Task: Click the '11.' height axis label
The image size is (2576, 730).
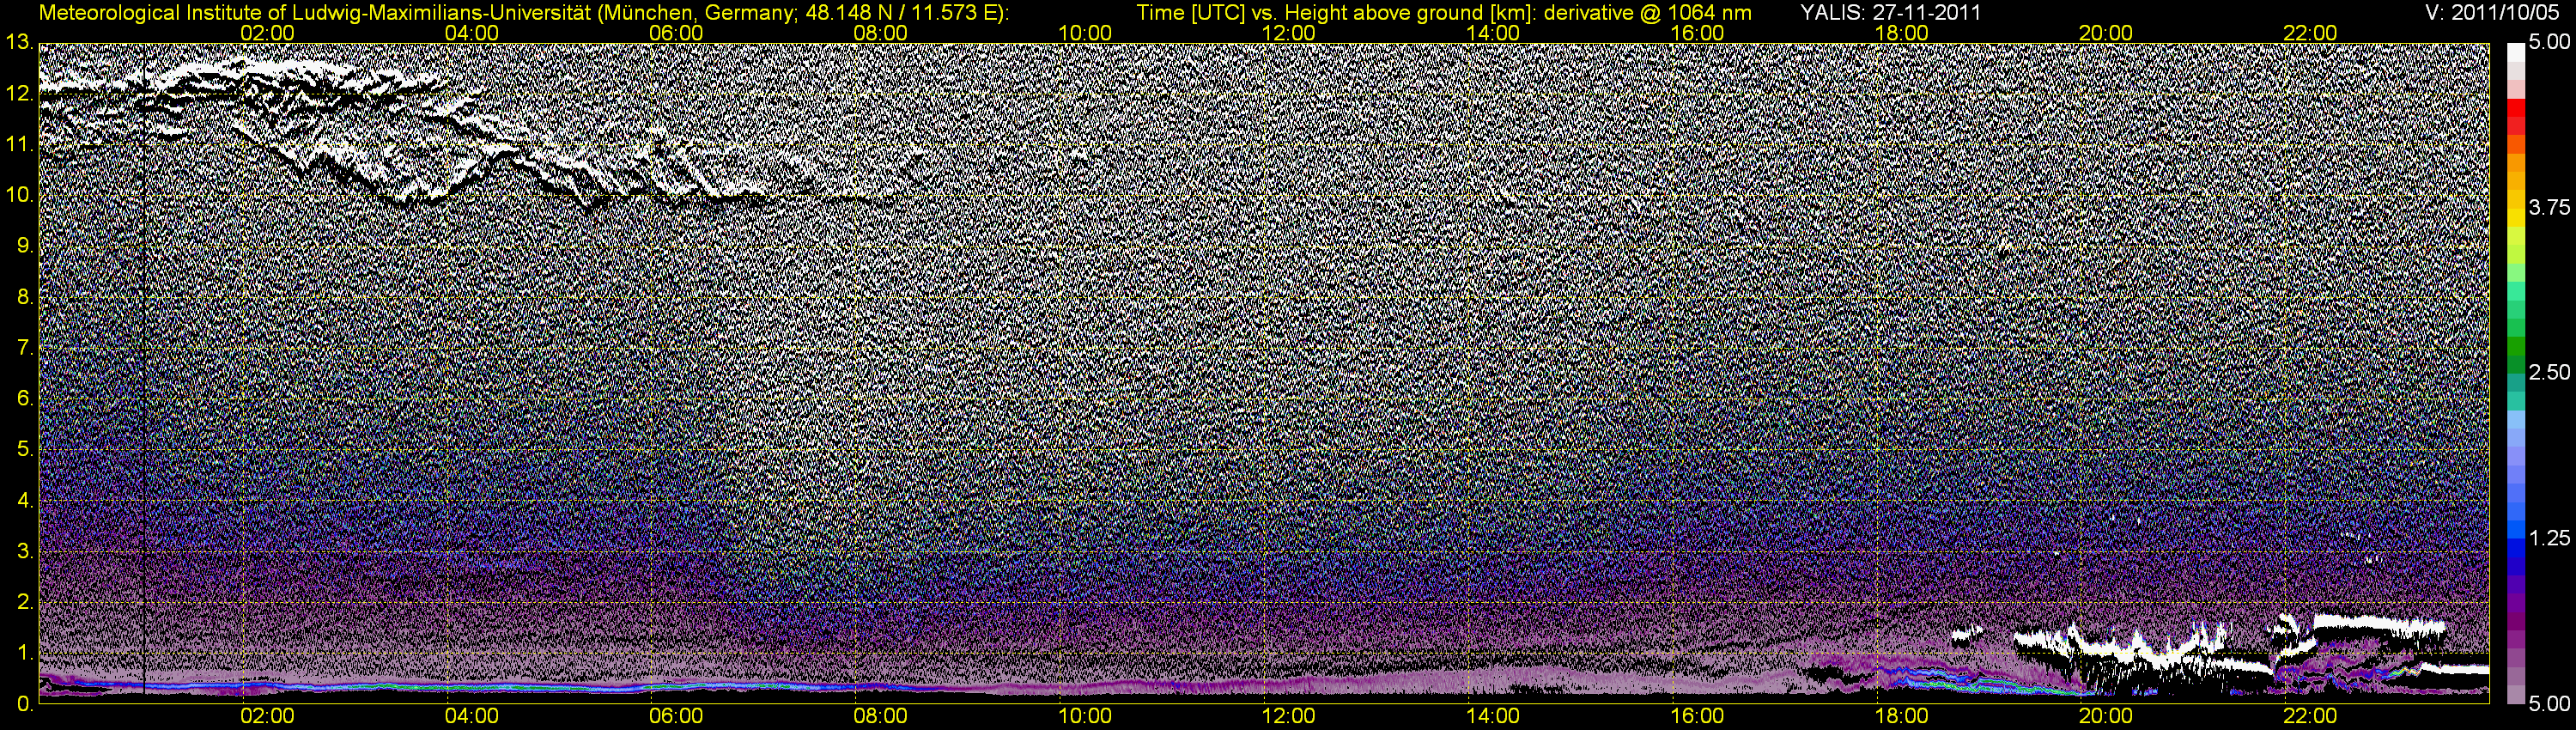Action: click(x=19, y=145)
